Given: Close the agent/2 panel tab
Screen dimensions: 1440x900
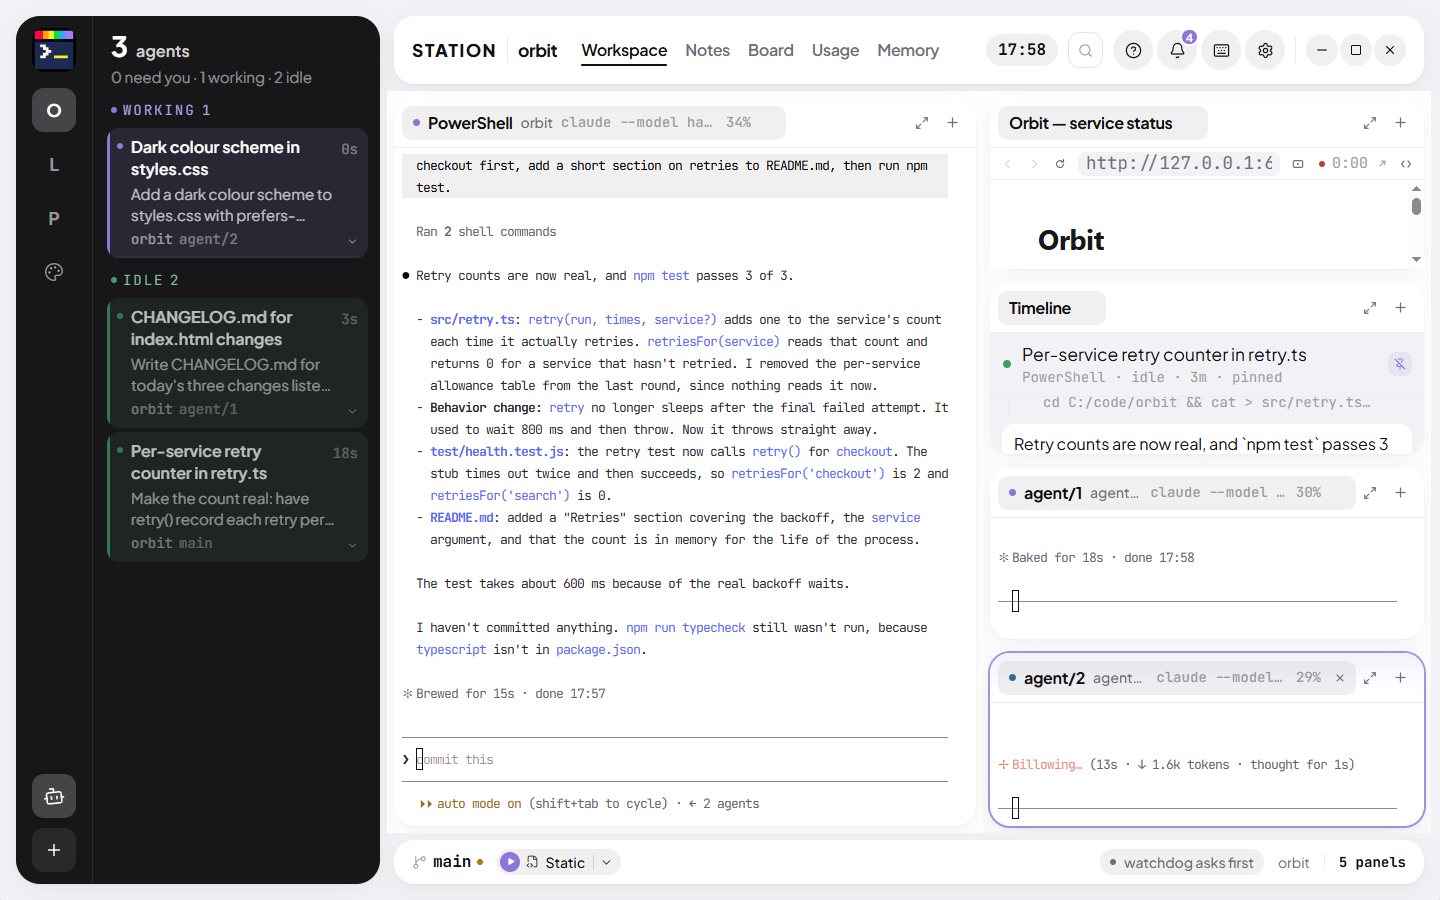Looking at the screenshot, I should coord(1340,678).
